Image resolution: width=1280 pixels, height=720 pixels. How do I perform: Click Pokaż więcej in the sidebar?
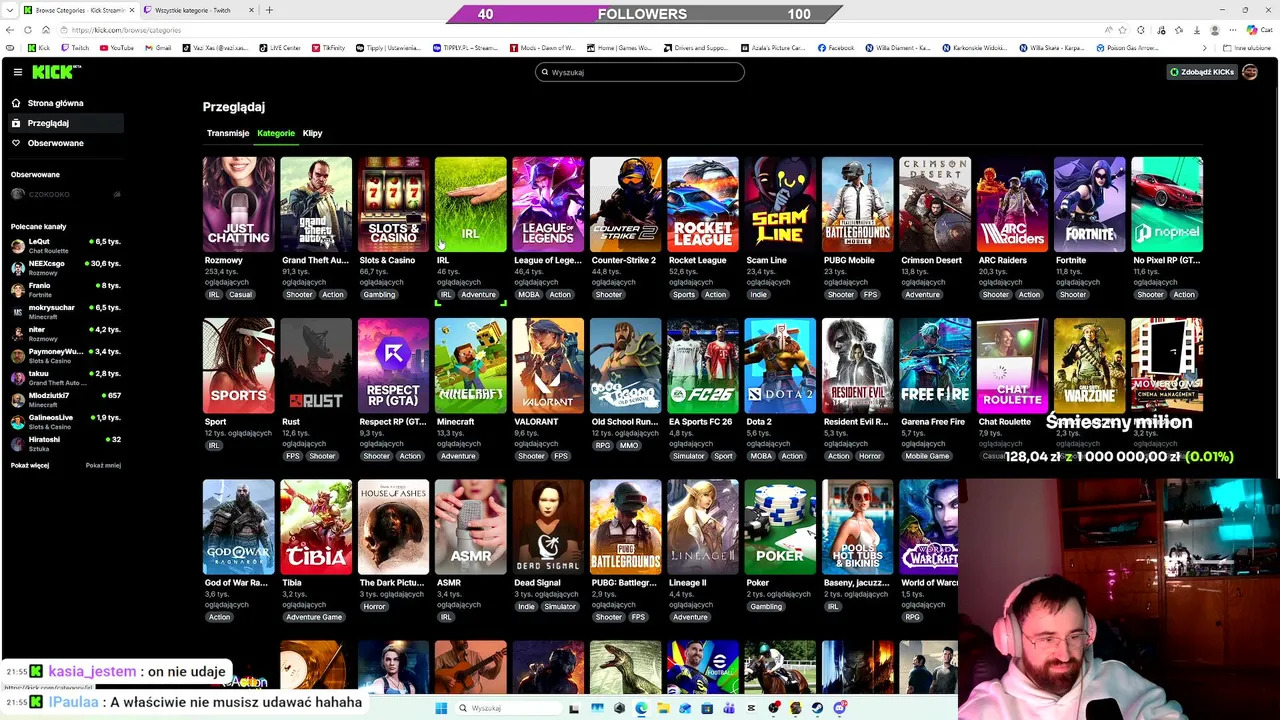(x=30, y=465)
